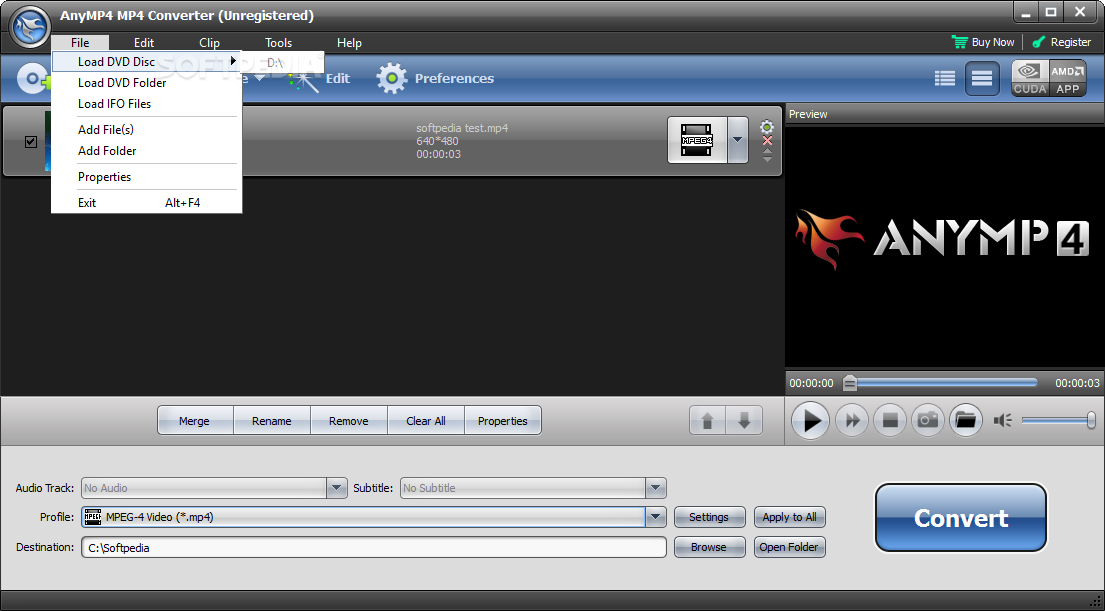Choose Load IFO Files menu entry
This screenshot has height=611, width=1105.
(147, 104)
